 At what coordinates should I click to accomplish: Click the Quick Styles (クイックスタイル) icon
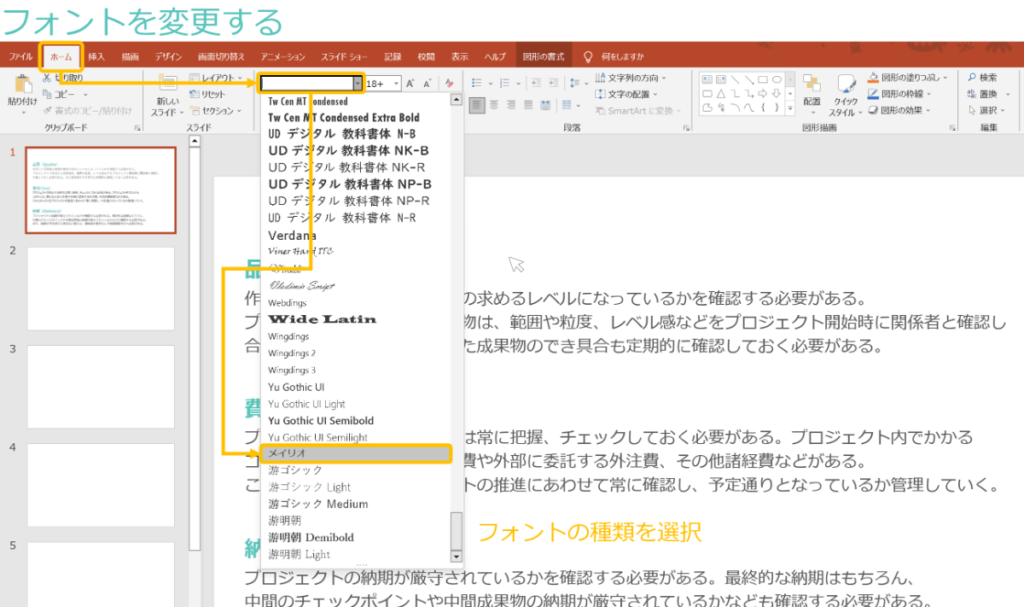[845, 91]
